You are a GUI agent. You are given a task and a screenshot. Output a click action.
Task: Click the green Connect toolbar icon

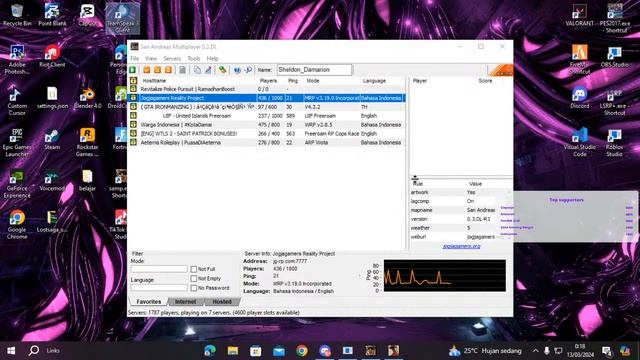pyautogui.click(x=133, y=70)
